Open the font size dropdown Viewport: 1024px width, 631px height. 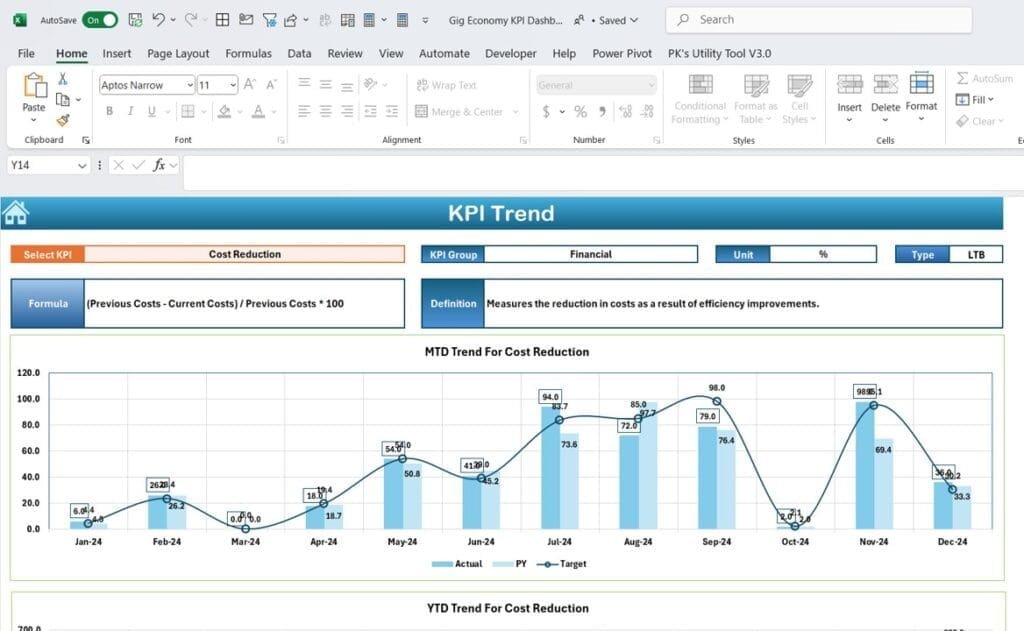click(x=234, y=85)
